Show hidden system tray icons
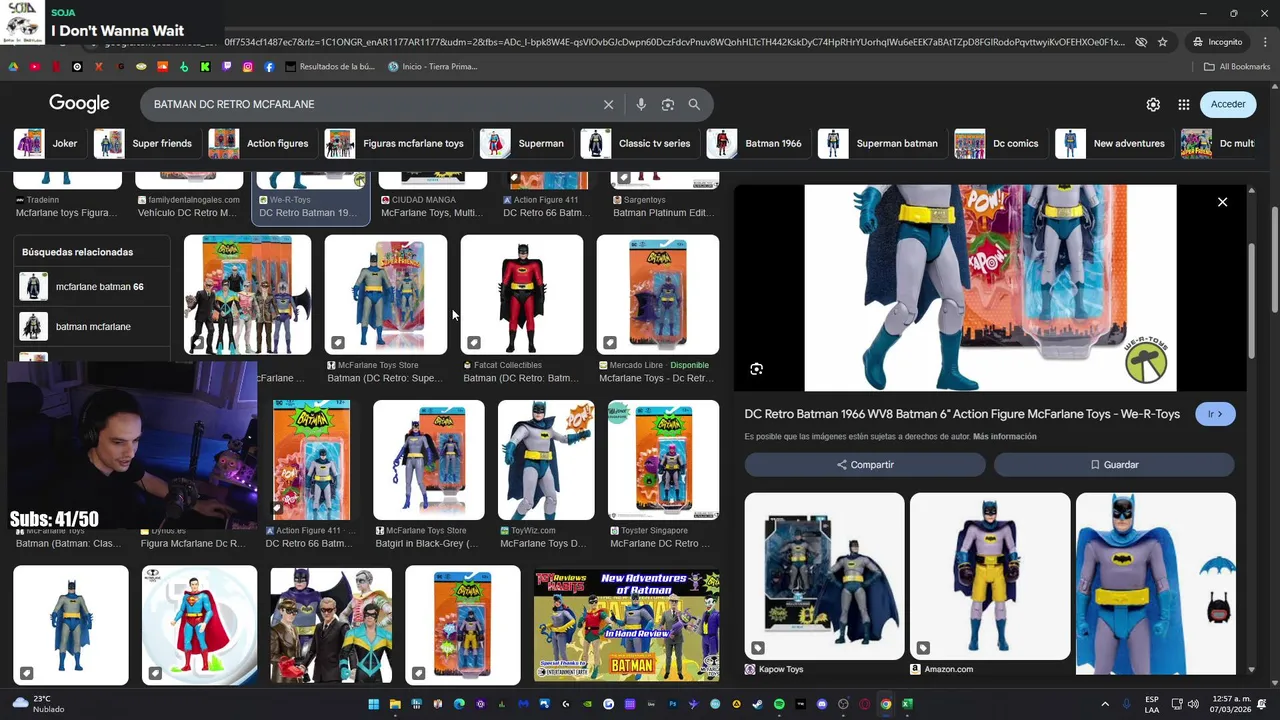Image resolution: width=1280 pixels, height=720 pixels. [x=1105, y=704]
